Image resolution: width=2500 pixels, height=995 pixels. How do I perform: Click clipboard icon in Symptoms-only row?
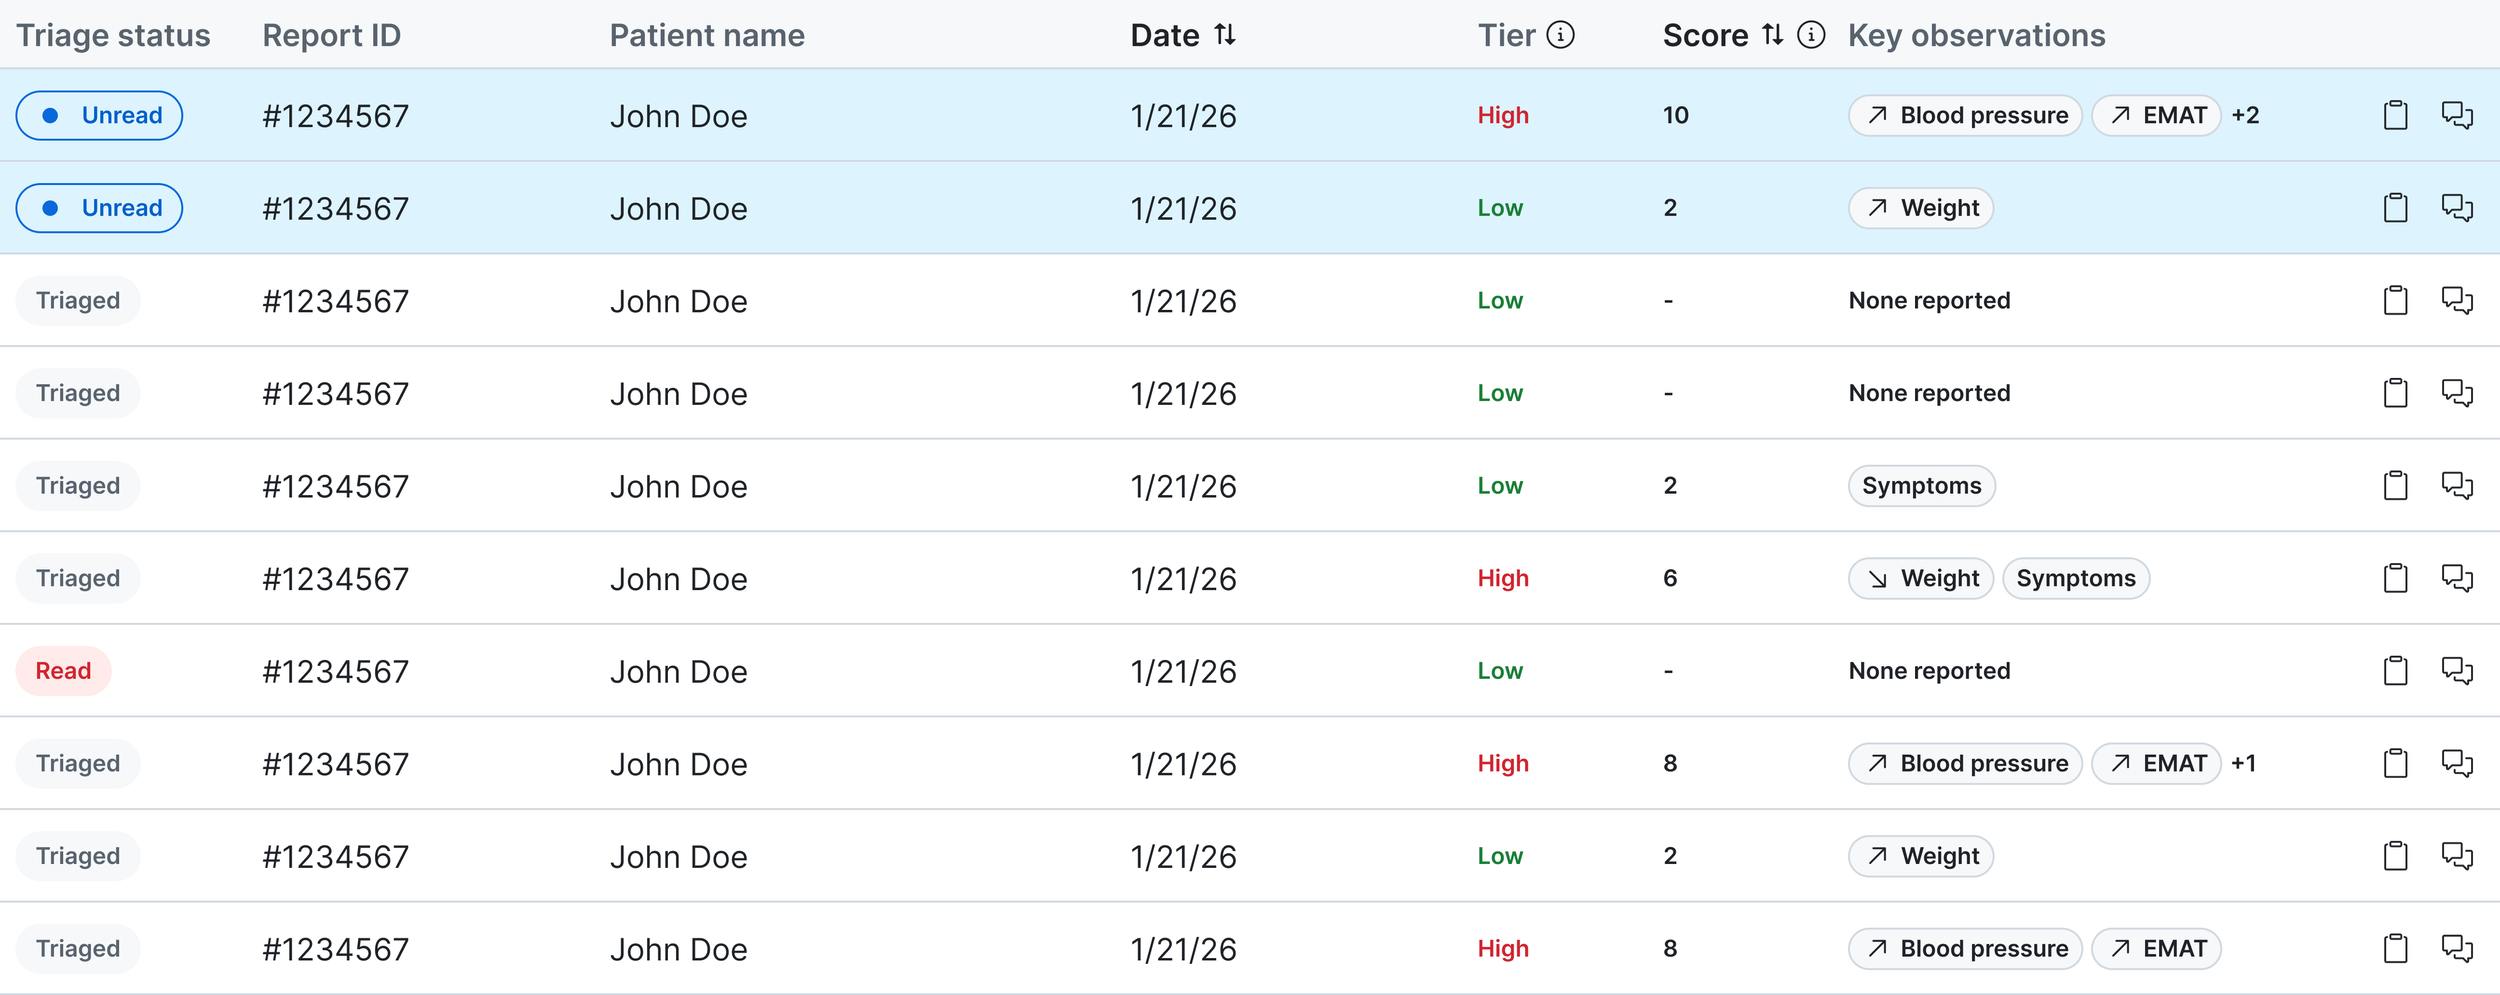point(2395,485)
